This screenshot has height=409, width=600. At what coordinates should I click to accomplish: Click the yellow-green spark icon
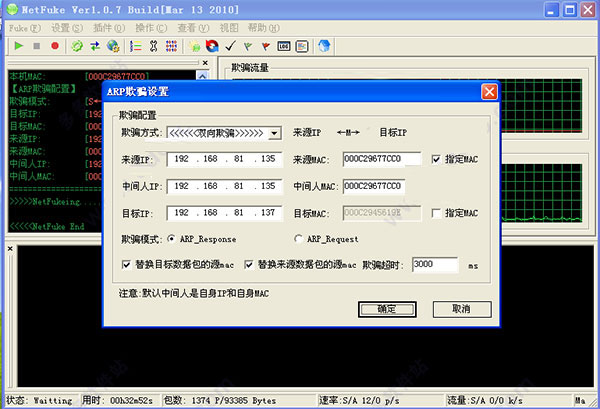[195, 46]
